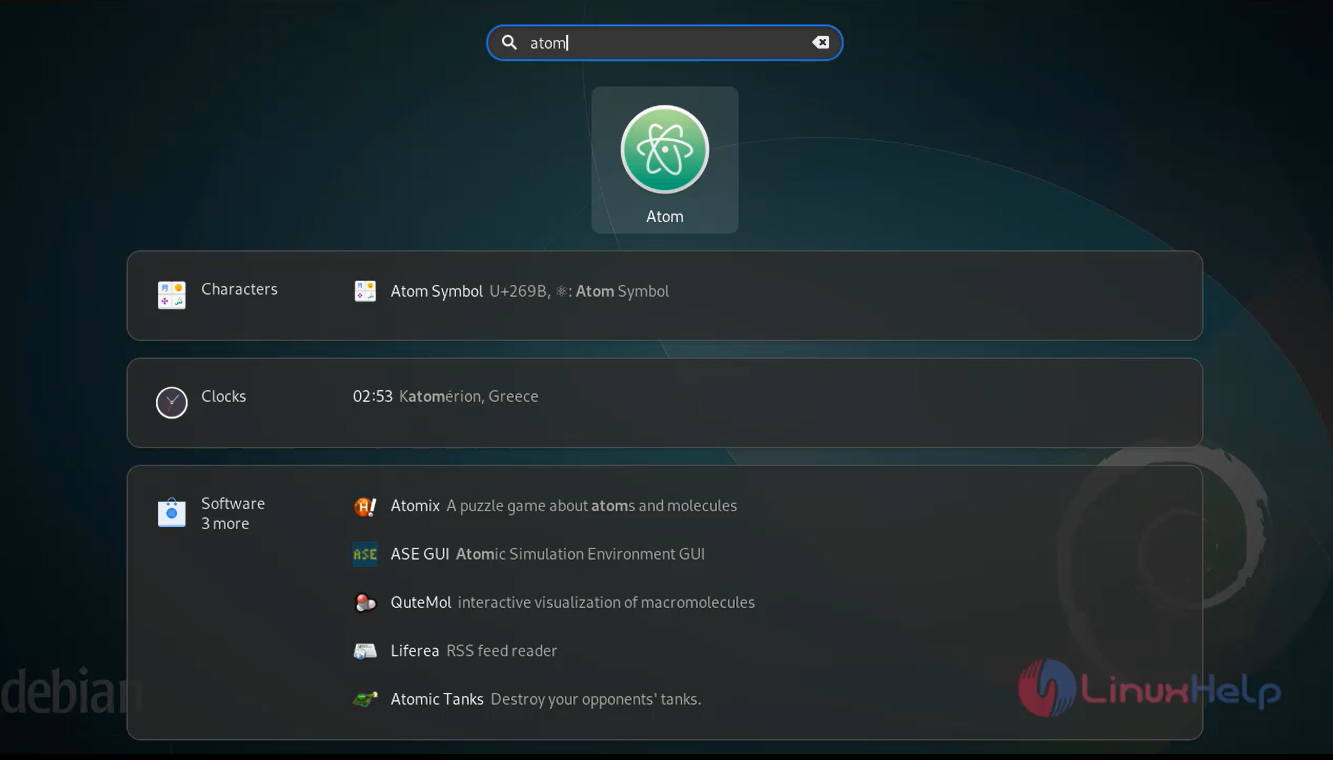This screenshot has height=760, width=1333.
Task: Launch the Atom application icon
Action: click(665, 150)
